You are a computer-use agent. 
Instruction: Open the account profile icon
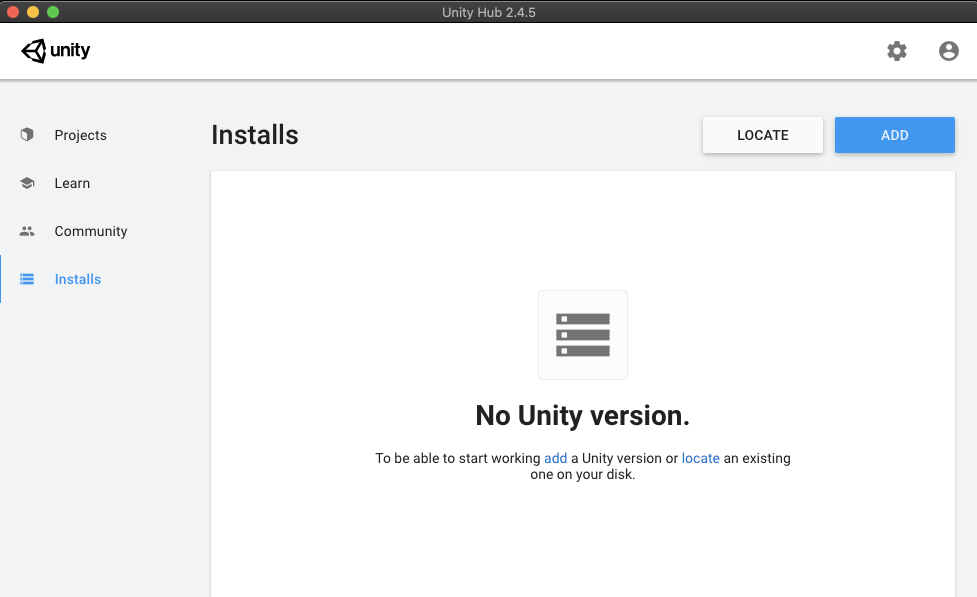pyautogui.click(x=948, y=51)
